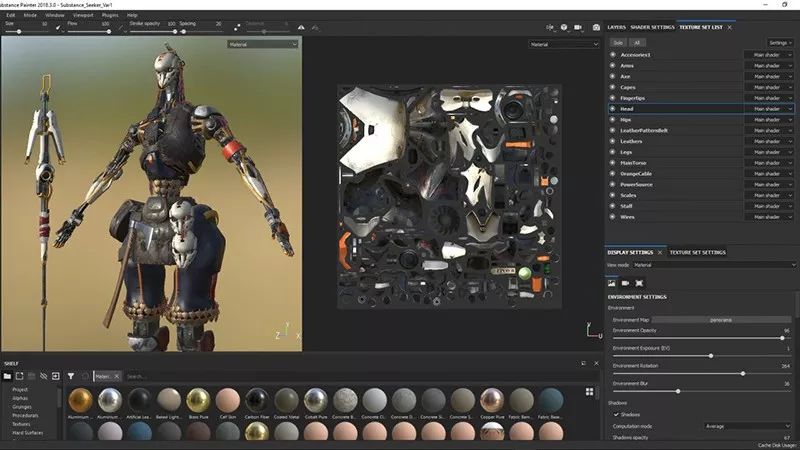Adjust the Environment Rotation slider
The width and height of the screenshot is (800, 450).
[743, 373]
